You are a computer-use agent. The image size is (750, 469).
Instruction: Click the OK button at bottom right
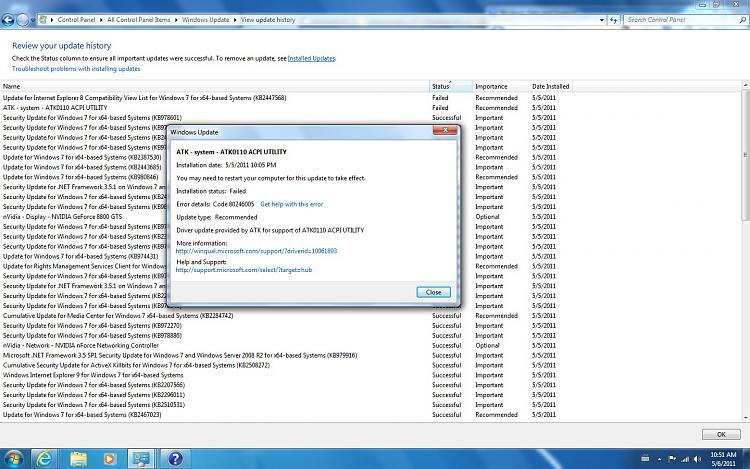[721, 435]
